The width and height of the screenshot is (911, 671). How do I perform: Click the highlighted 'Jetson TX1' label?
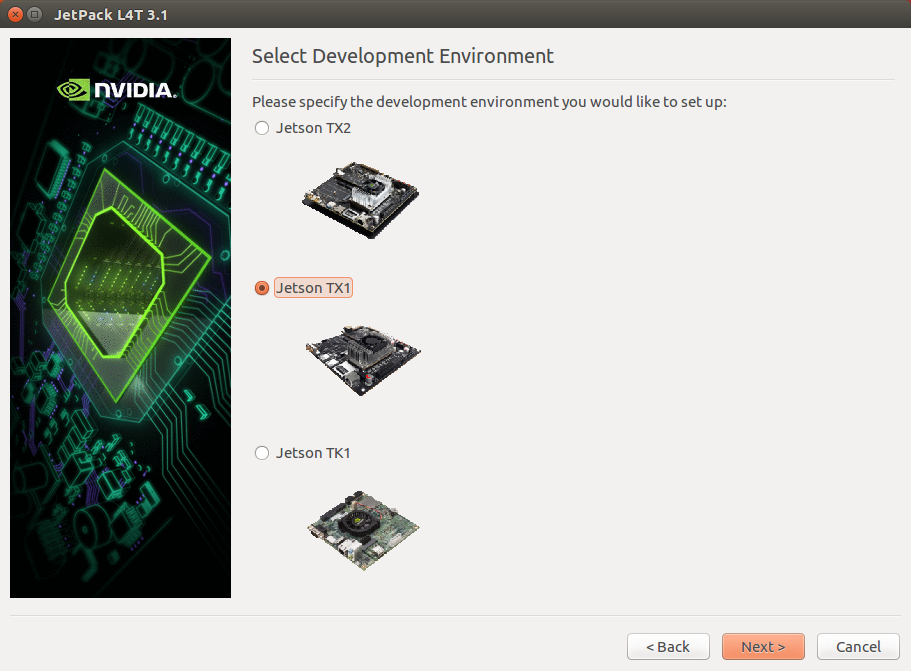point(313,288)
